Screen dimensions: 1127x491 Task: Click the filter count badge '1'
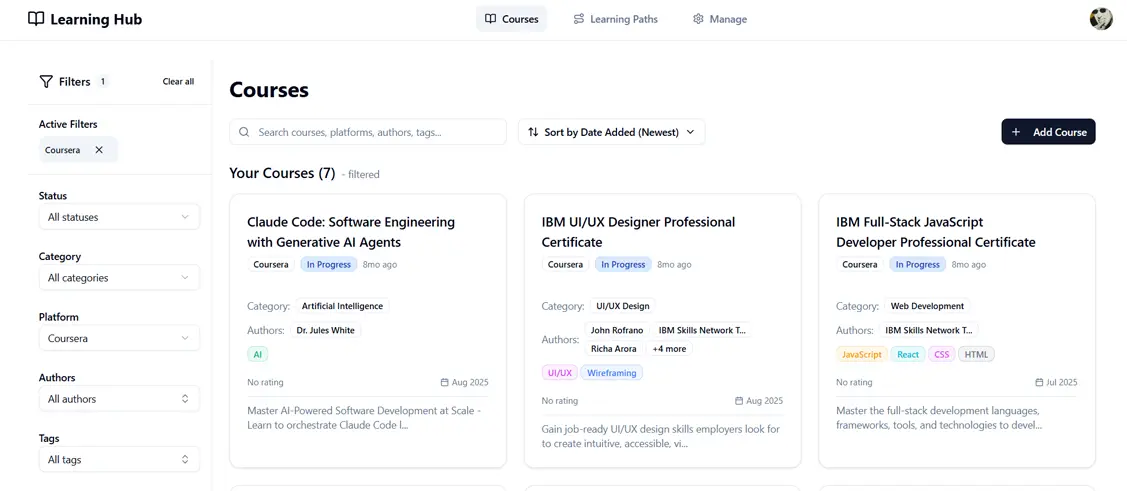click(x=103, y=81)
